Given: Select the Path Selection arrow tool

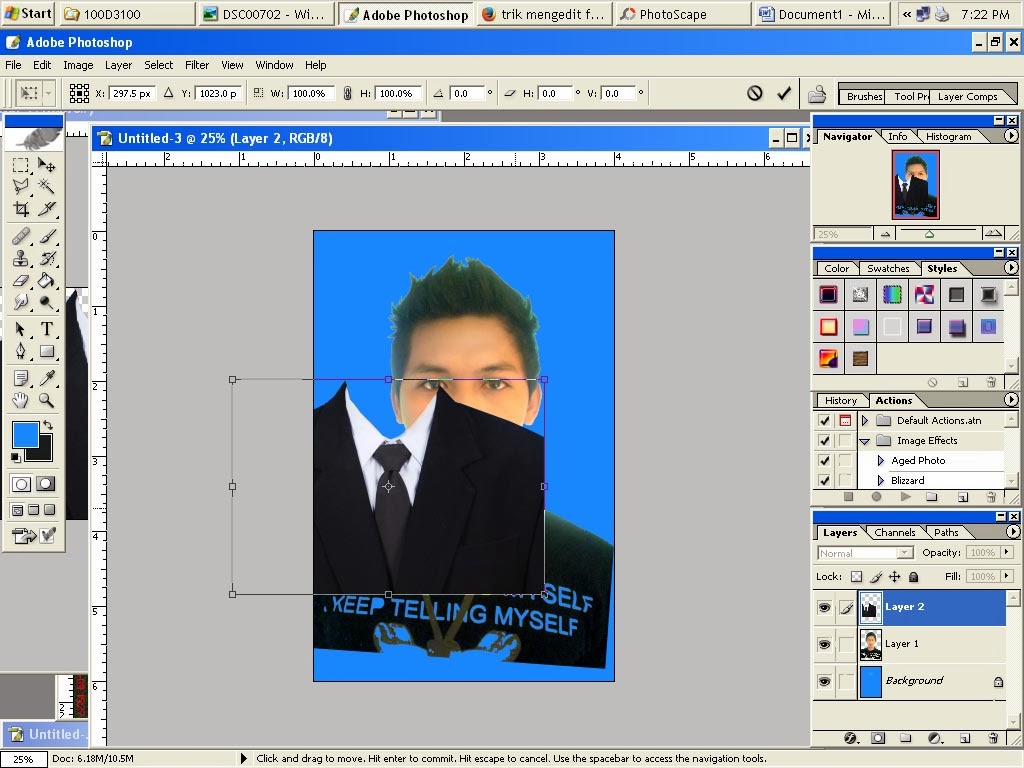Looking at the screenshot, I should tap(21, 329).
